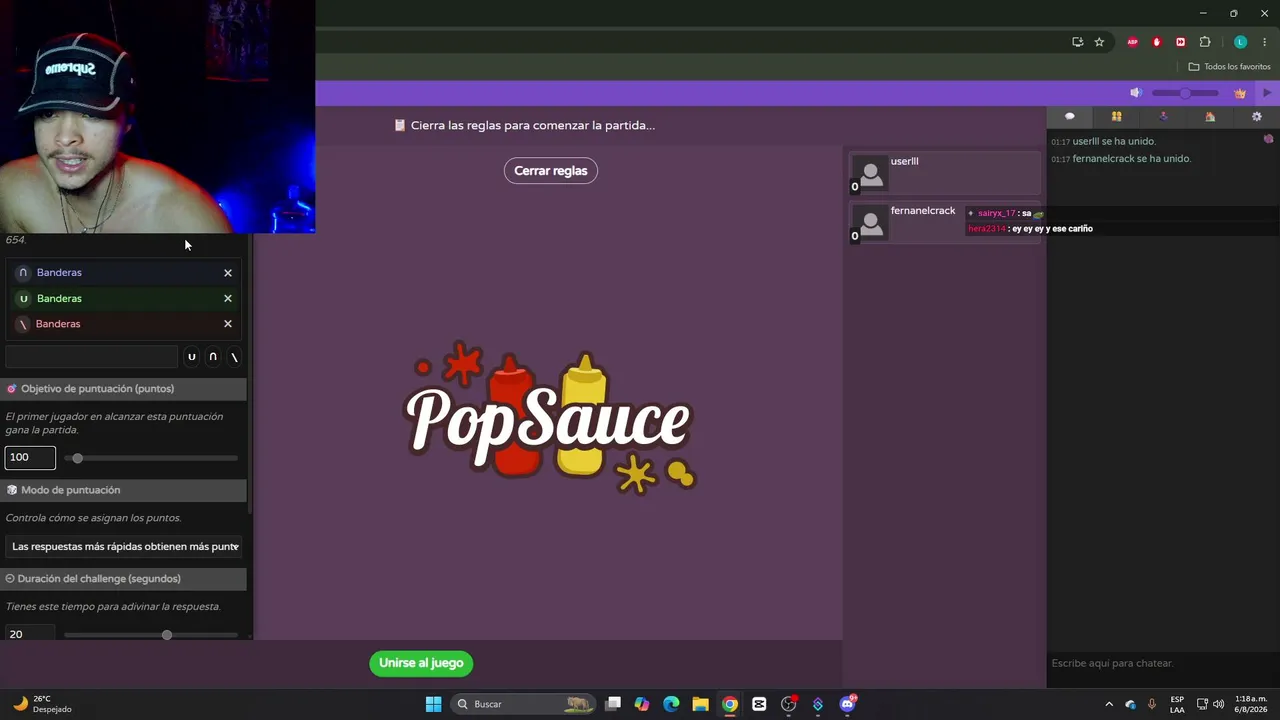The width and height of the screenshot is (1280, 720).
Task: Click player fernanelcrack avatar
Action: (872, 223)
